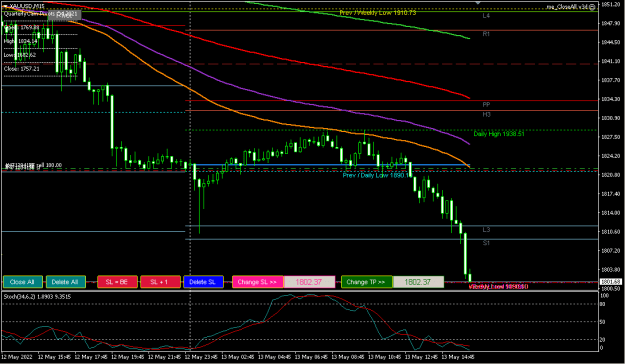Click the S1 support level label
The height and width of the screenshot is (364, 625).
tap(486, 243)
